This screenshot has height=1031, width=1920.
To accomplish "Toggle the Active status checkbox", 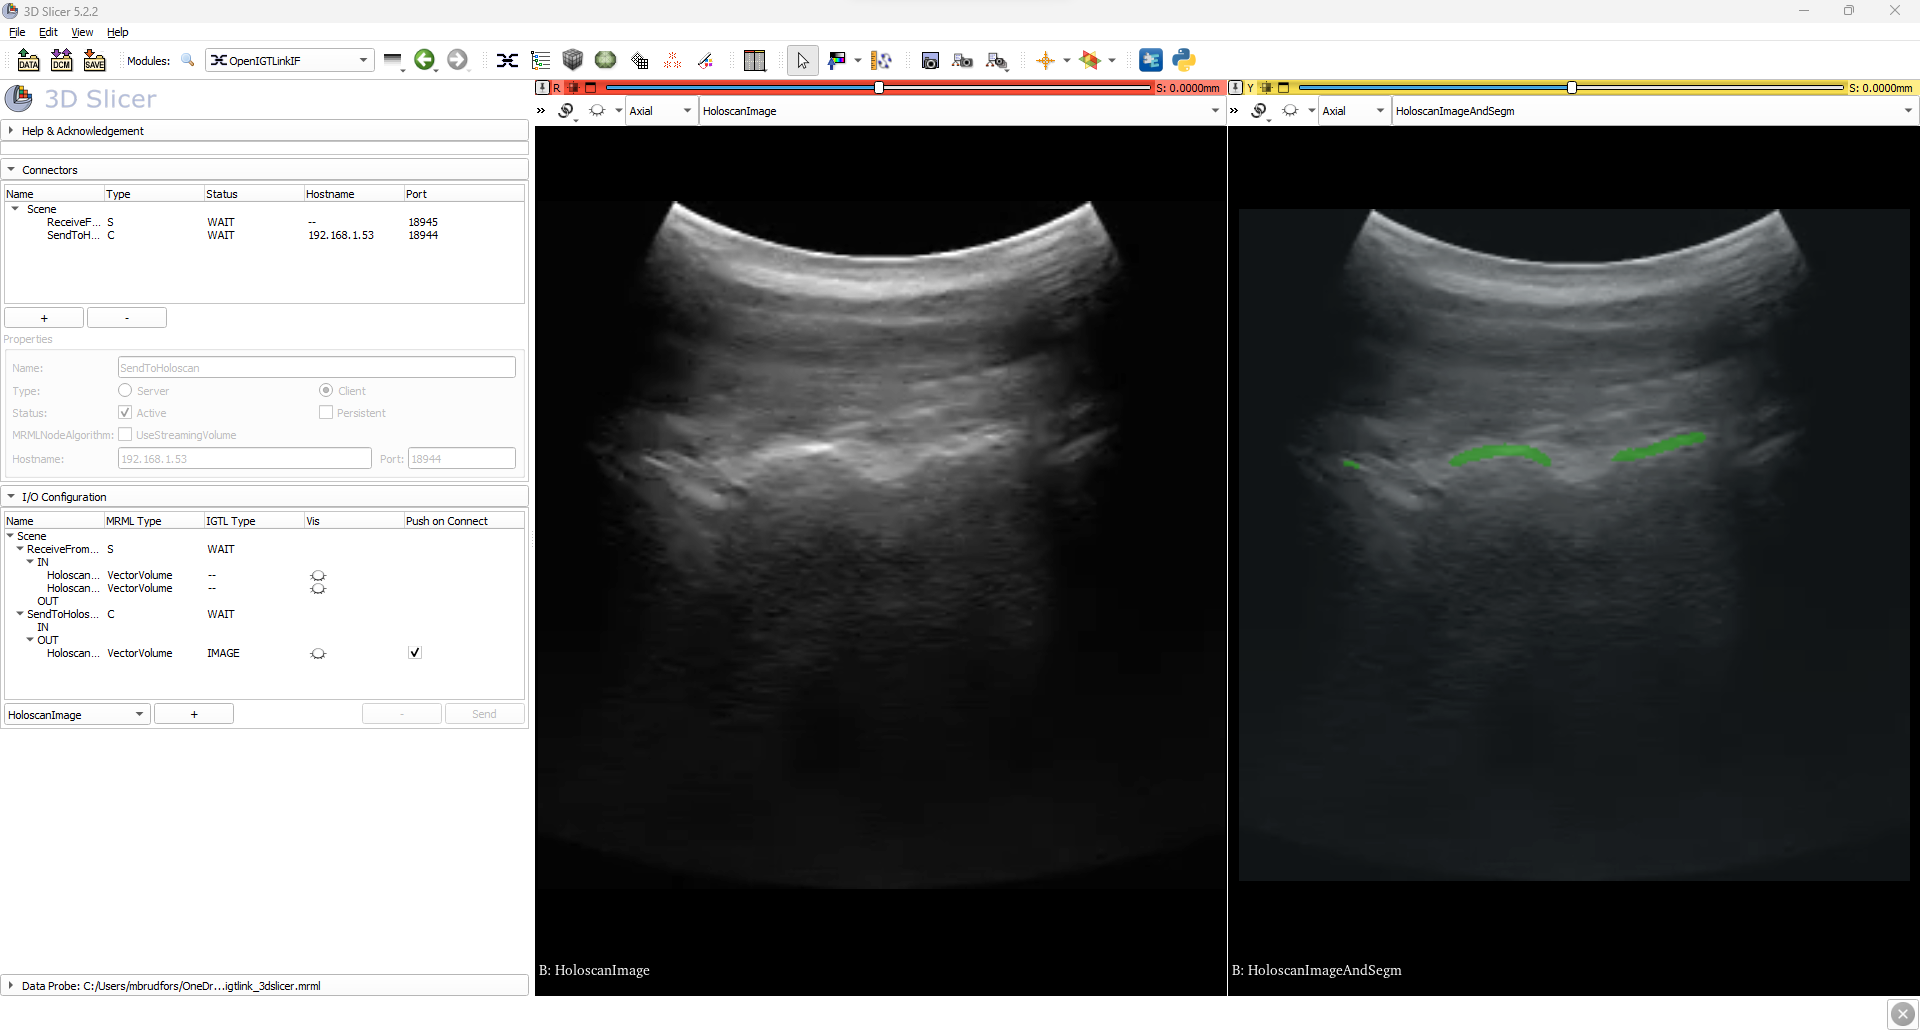I will 125,412.
